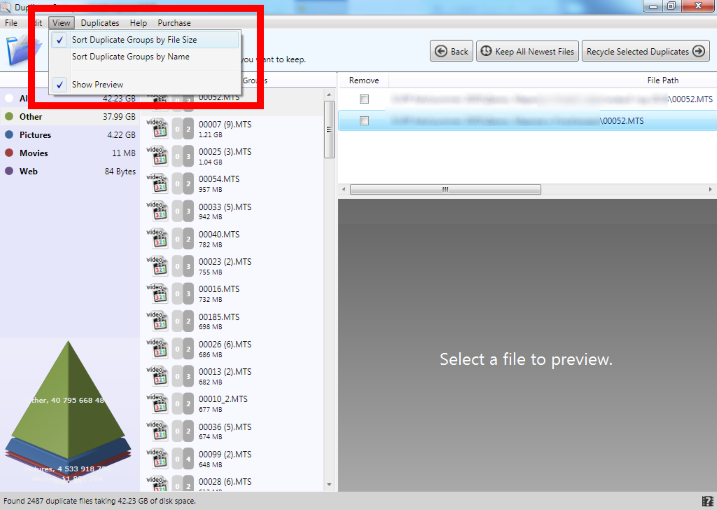
Task: Click the video icon beside 00007 (9).MTS
Action: point(156,128)
